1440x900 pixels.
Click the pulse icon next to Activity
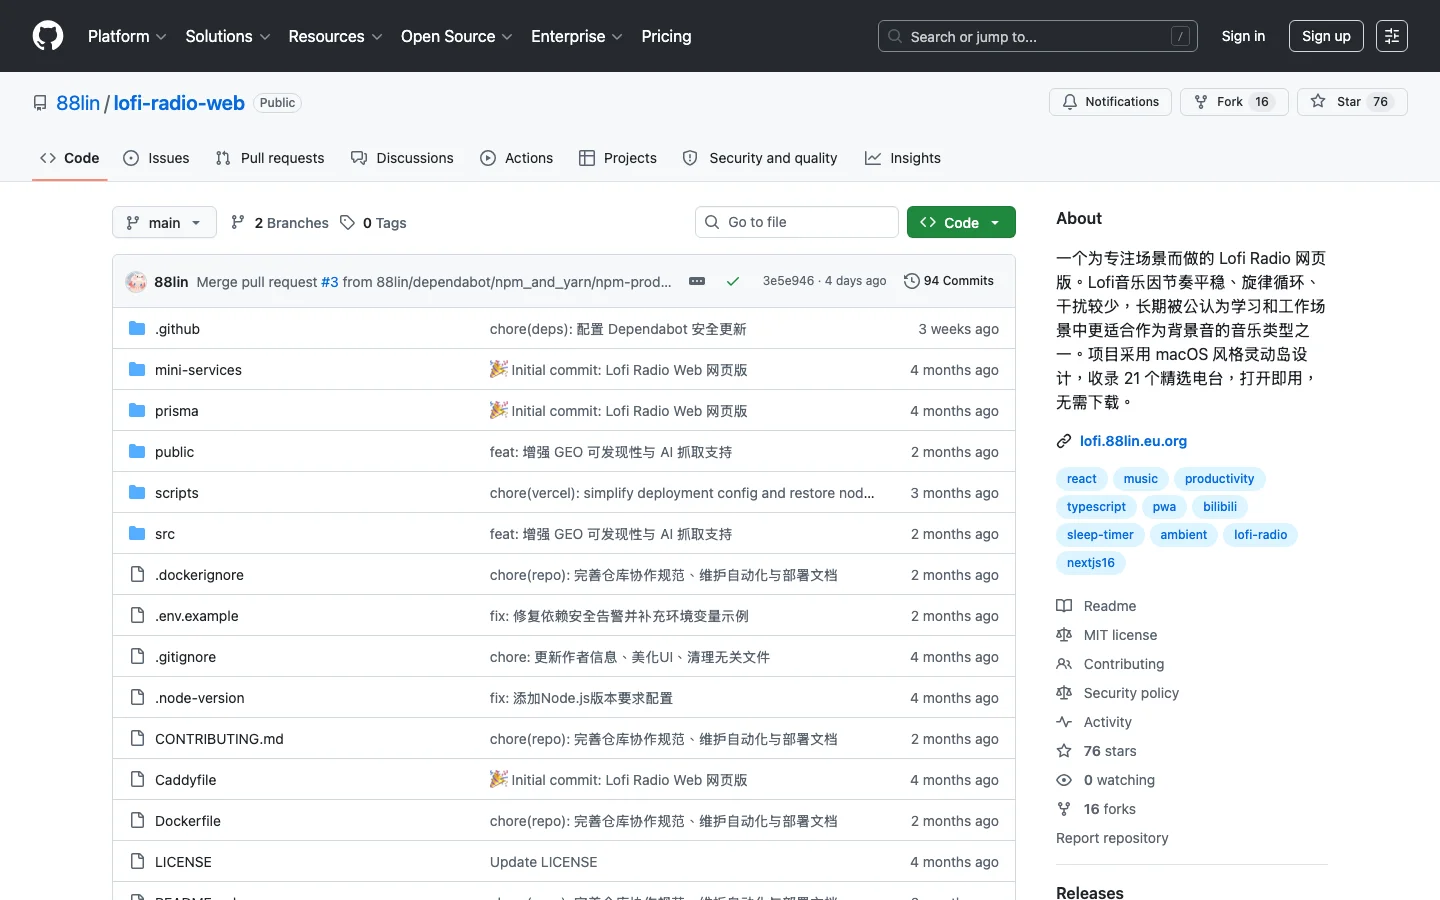[1064, 722]
